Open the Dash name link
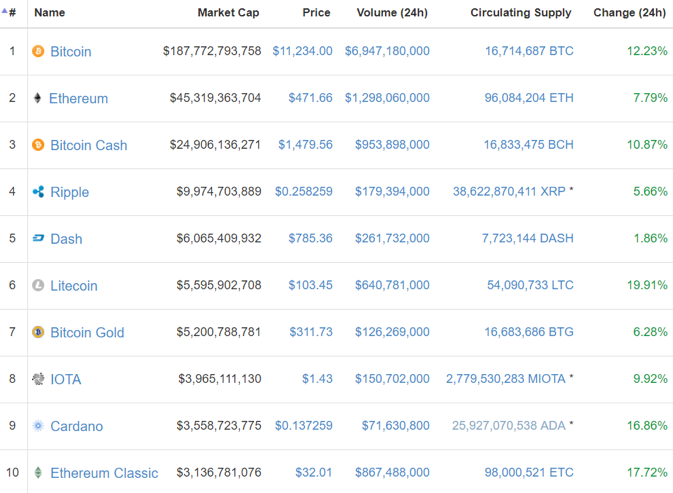 point(66,239)
